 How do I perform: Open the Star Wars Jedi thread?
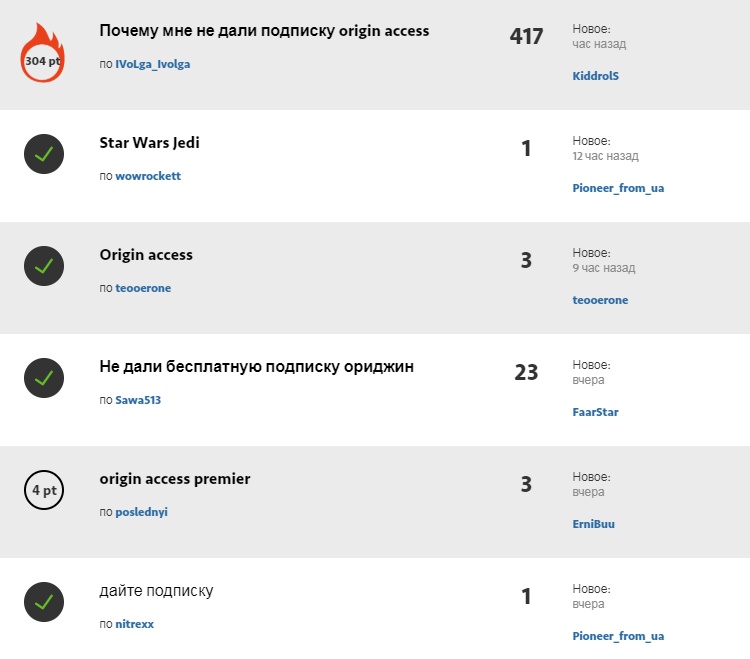(150, 143)
